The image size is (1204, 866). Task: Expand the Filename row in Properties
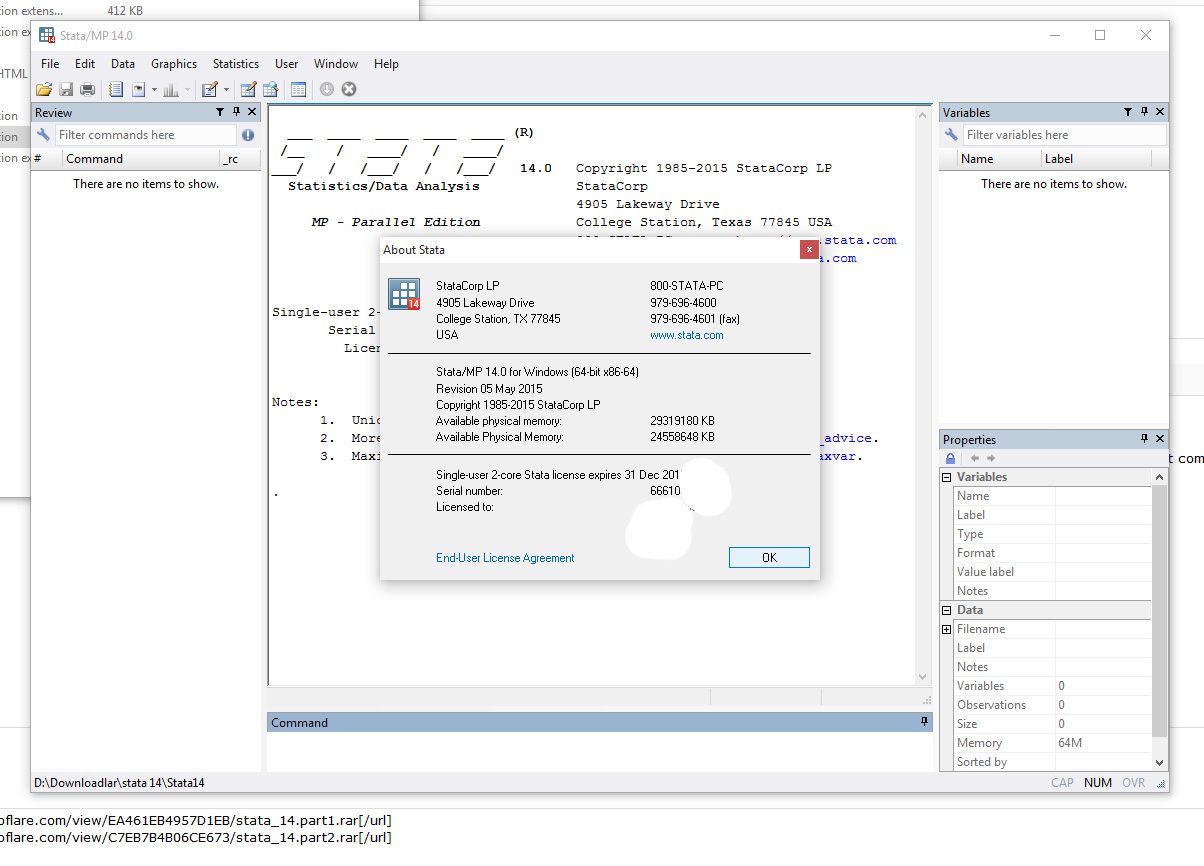(947, 629)
